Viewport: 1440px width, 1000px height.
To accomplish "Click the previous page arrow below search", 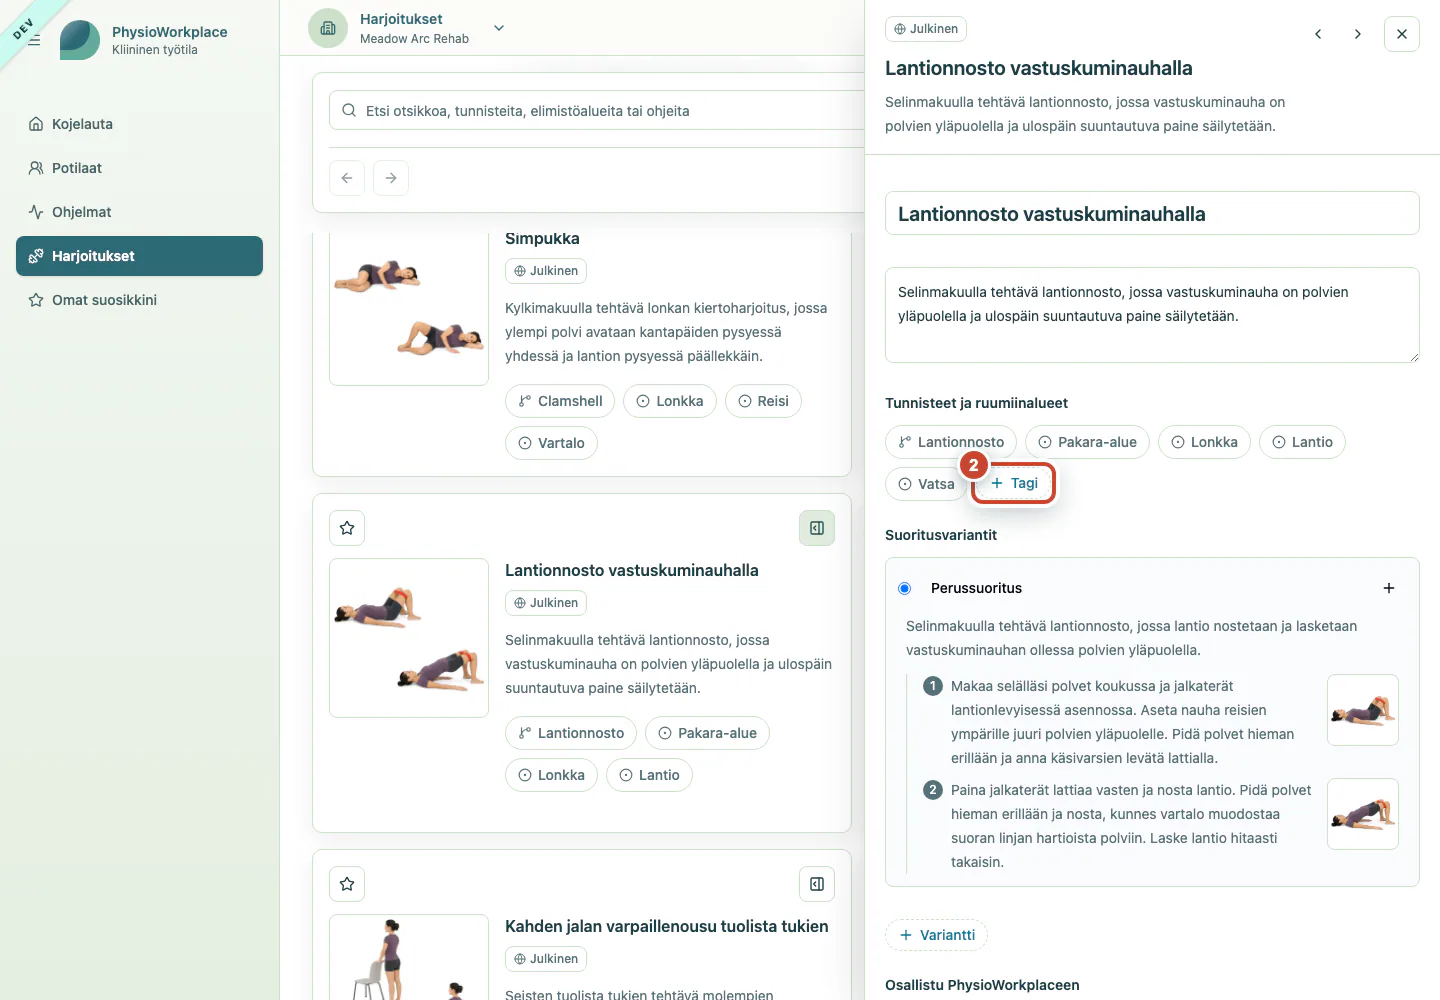I will pyautogui.click(x=347, y=178).
